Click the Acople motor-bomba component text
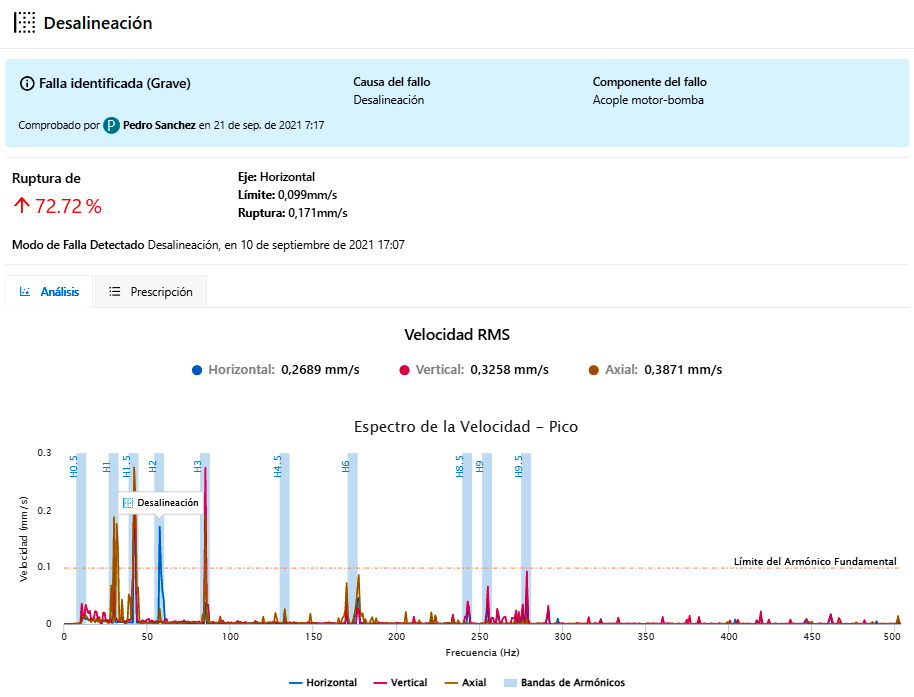 point(648,100)
